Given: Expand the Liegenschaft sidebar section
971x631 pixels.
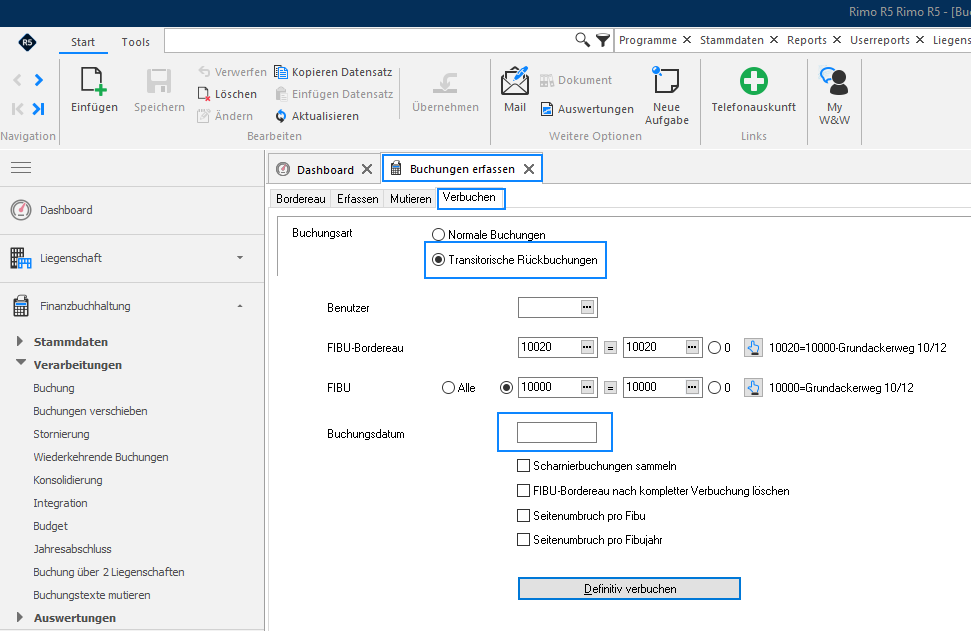Looking at the screenshot, I should [240, 258].
